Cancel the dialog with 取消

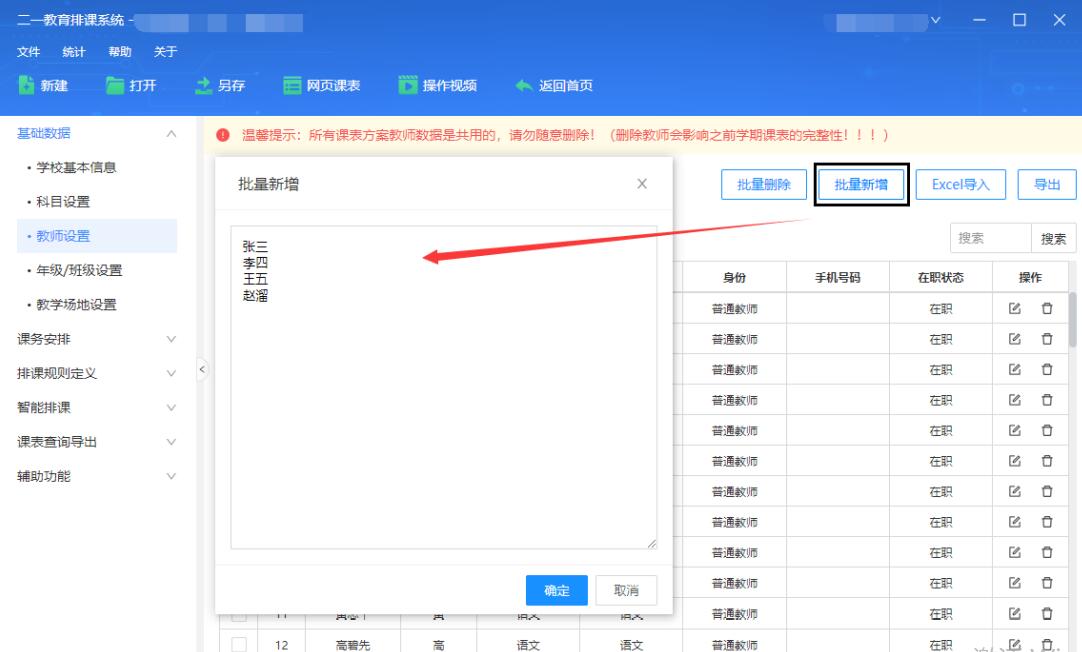coord(627,590)
